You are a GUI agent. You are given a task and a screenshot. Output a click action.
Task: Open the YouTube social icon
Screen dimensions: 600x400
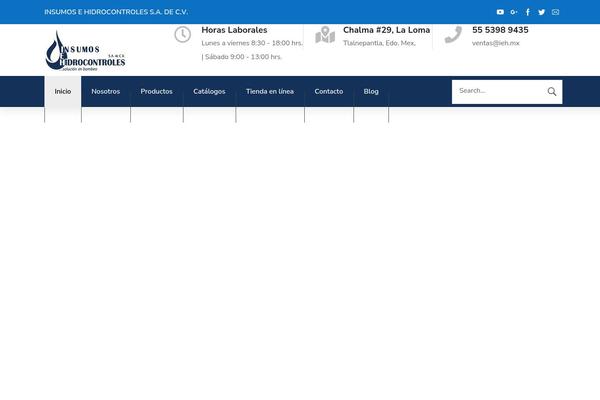(x=500, y=12)
